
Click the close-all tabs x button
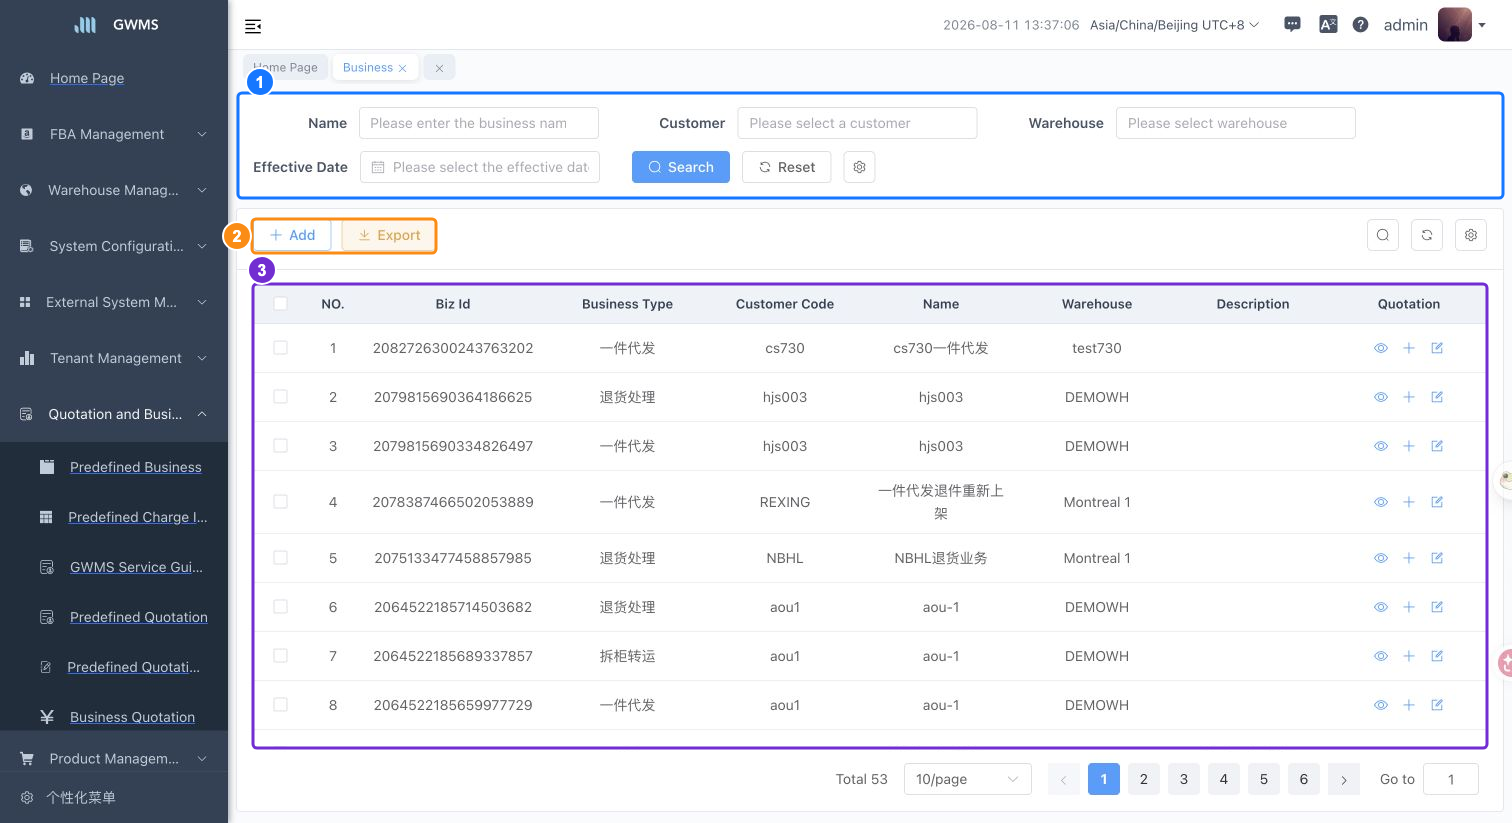[x=439, y=68]
